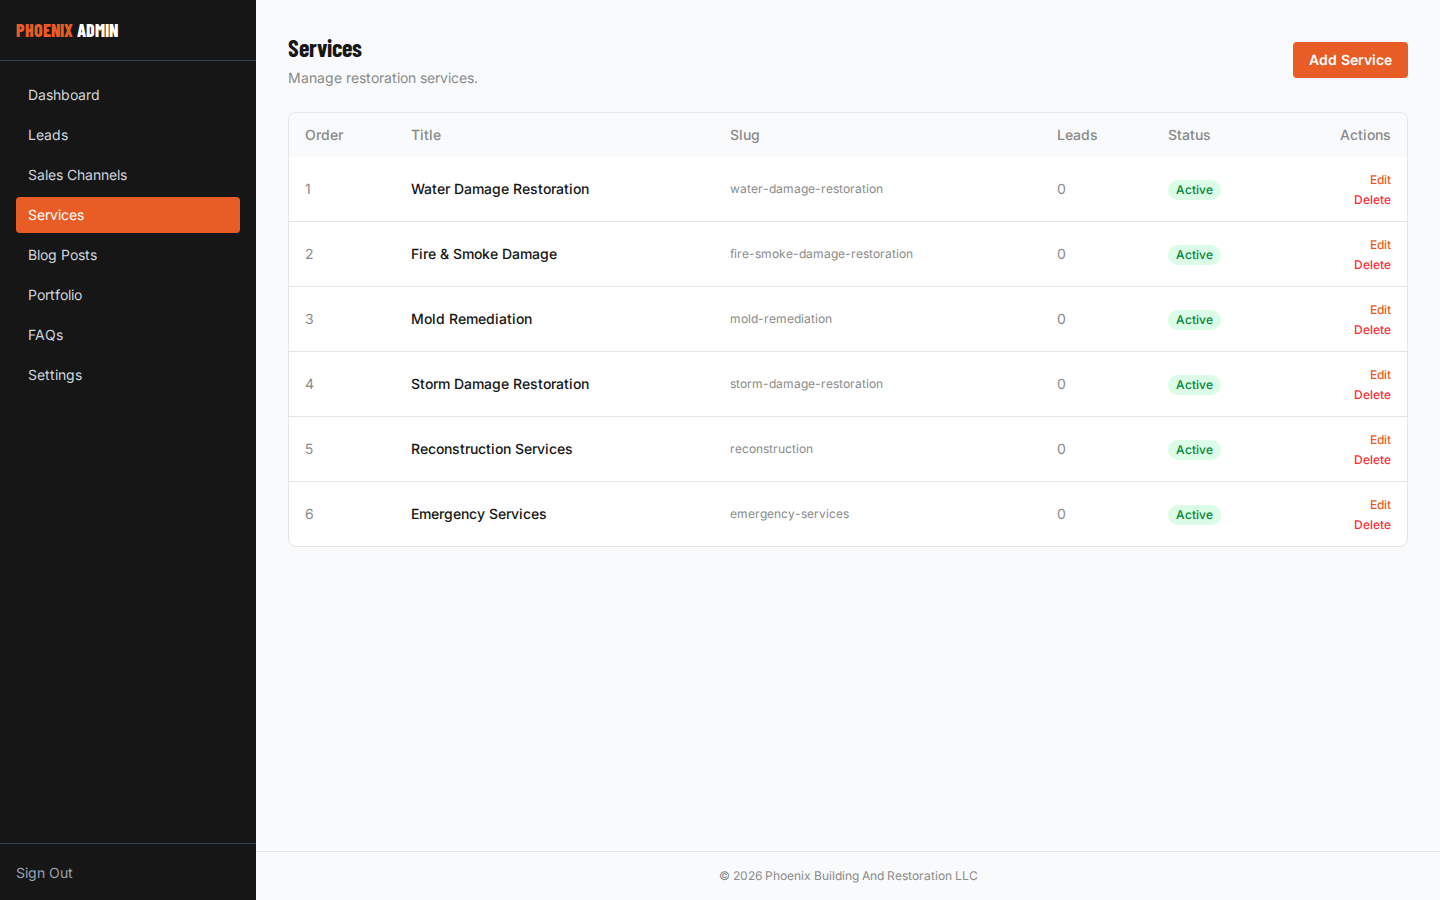Open the Portfolio section
The height and width of the screenshot is (900, 1440).
128,295
